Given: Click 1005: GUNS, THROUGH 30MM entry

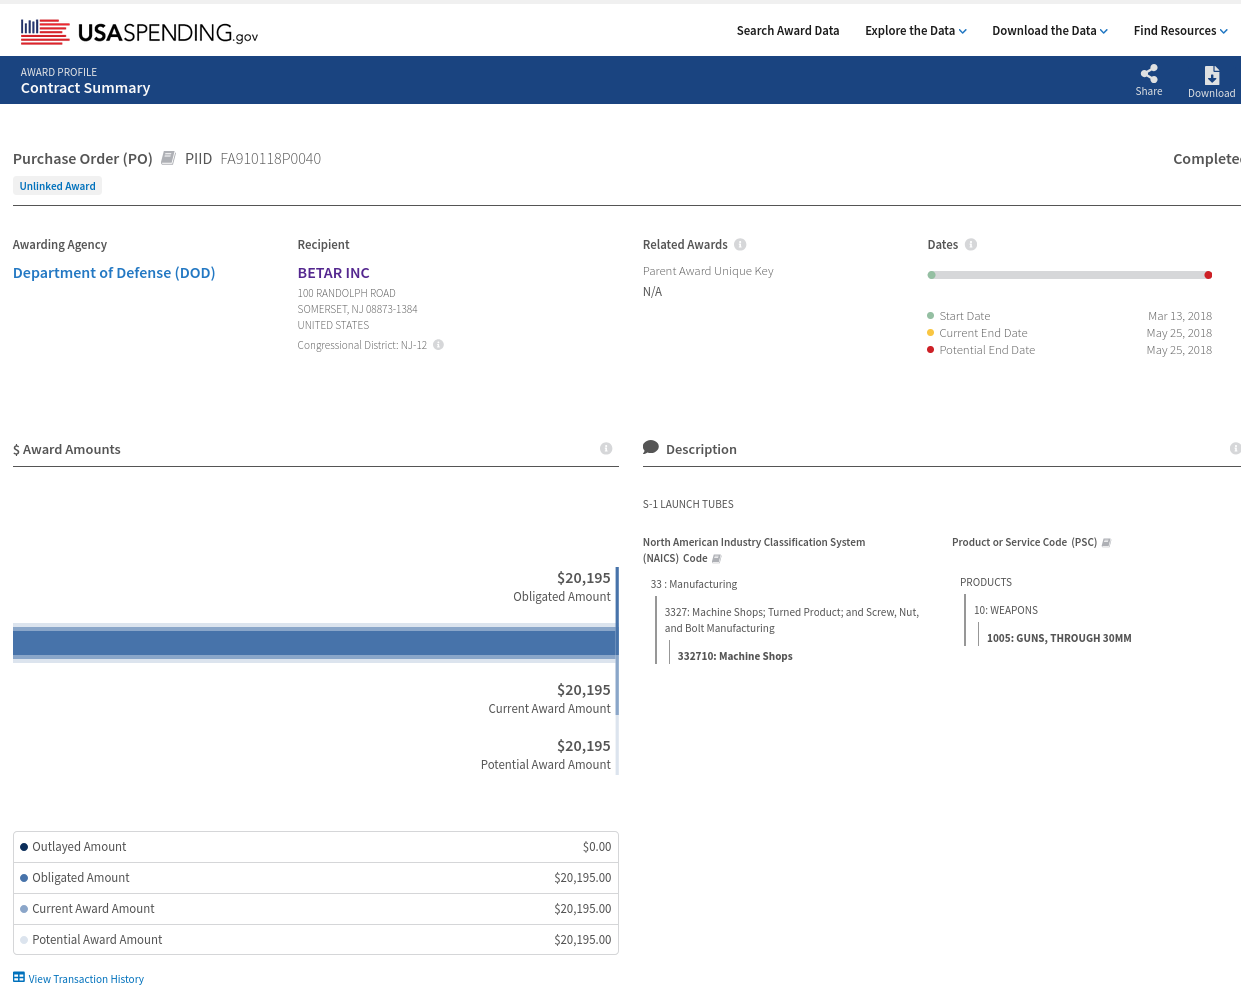Looking at the screenshot, I should 1059,638.
